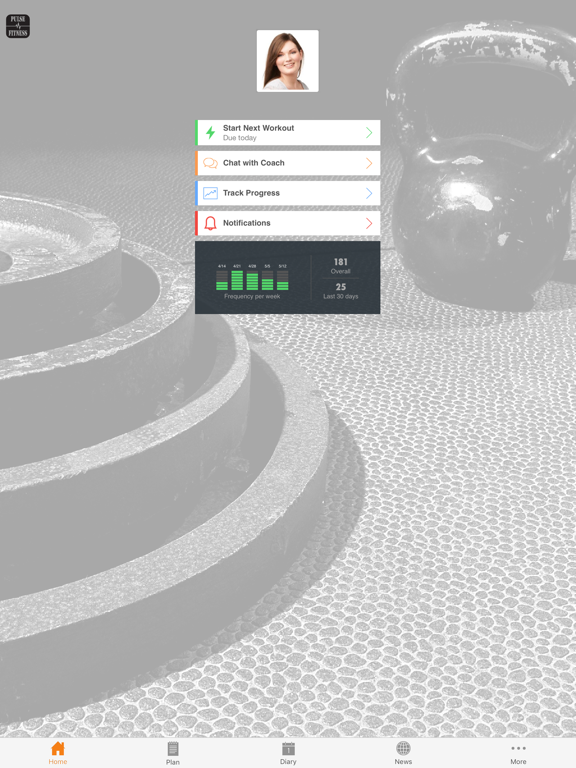
Task: Tap the 181 Overall workouts stat
Action: click(x=340, y=266)
